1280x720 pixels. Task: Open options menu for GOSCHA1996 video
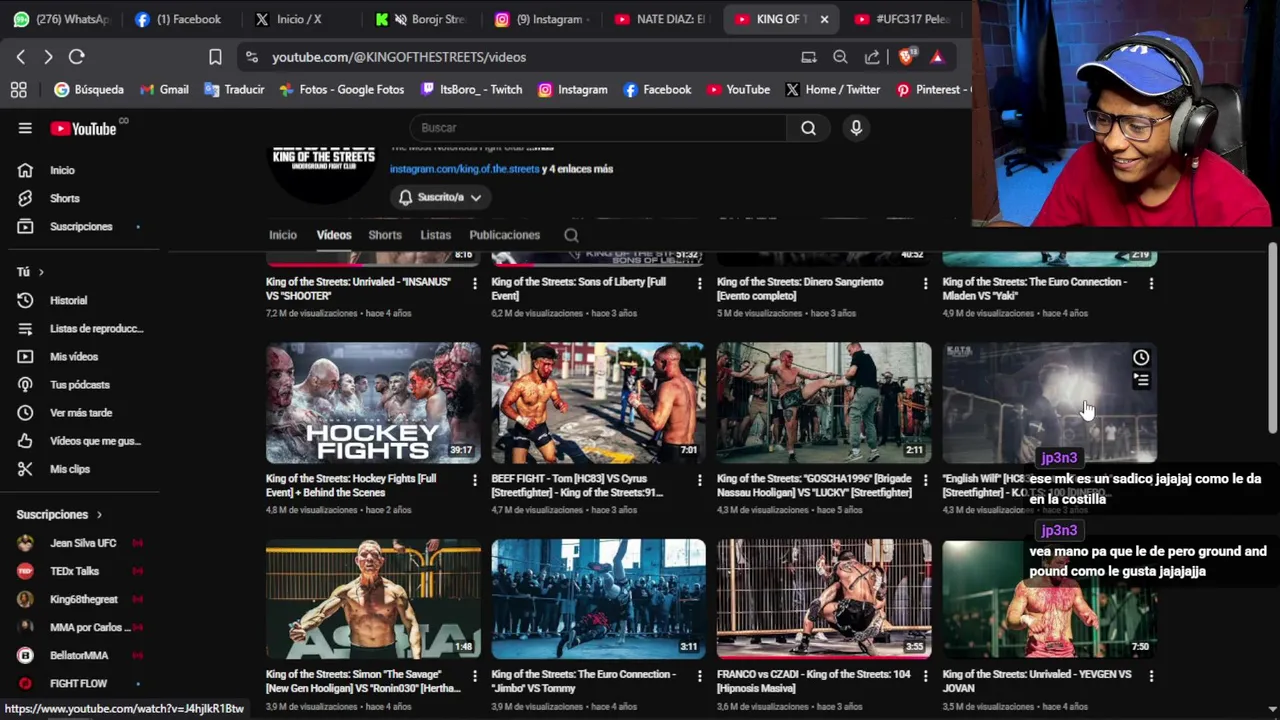tap(926, 481)
